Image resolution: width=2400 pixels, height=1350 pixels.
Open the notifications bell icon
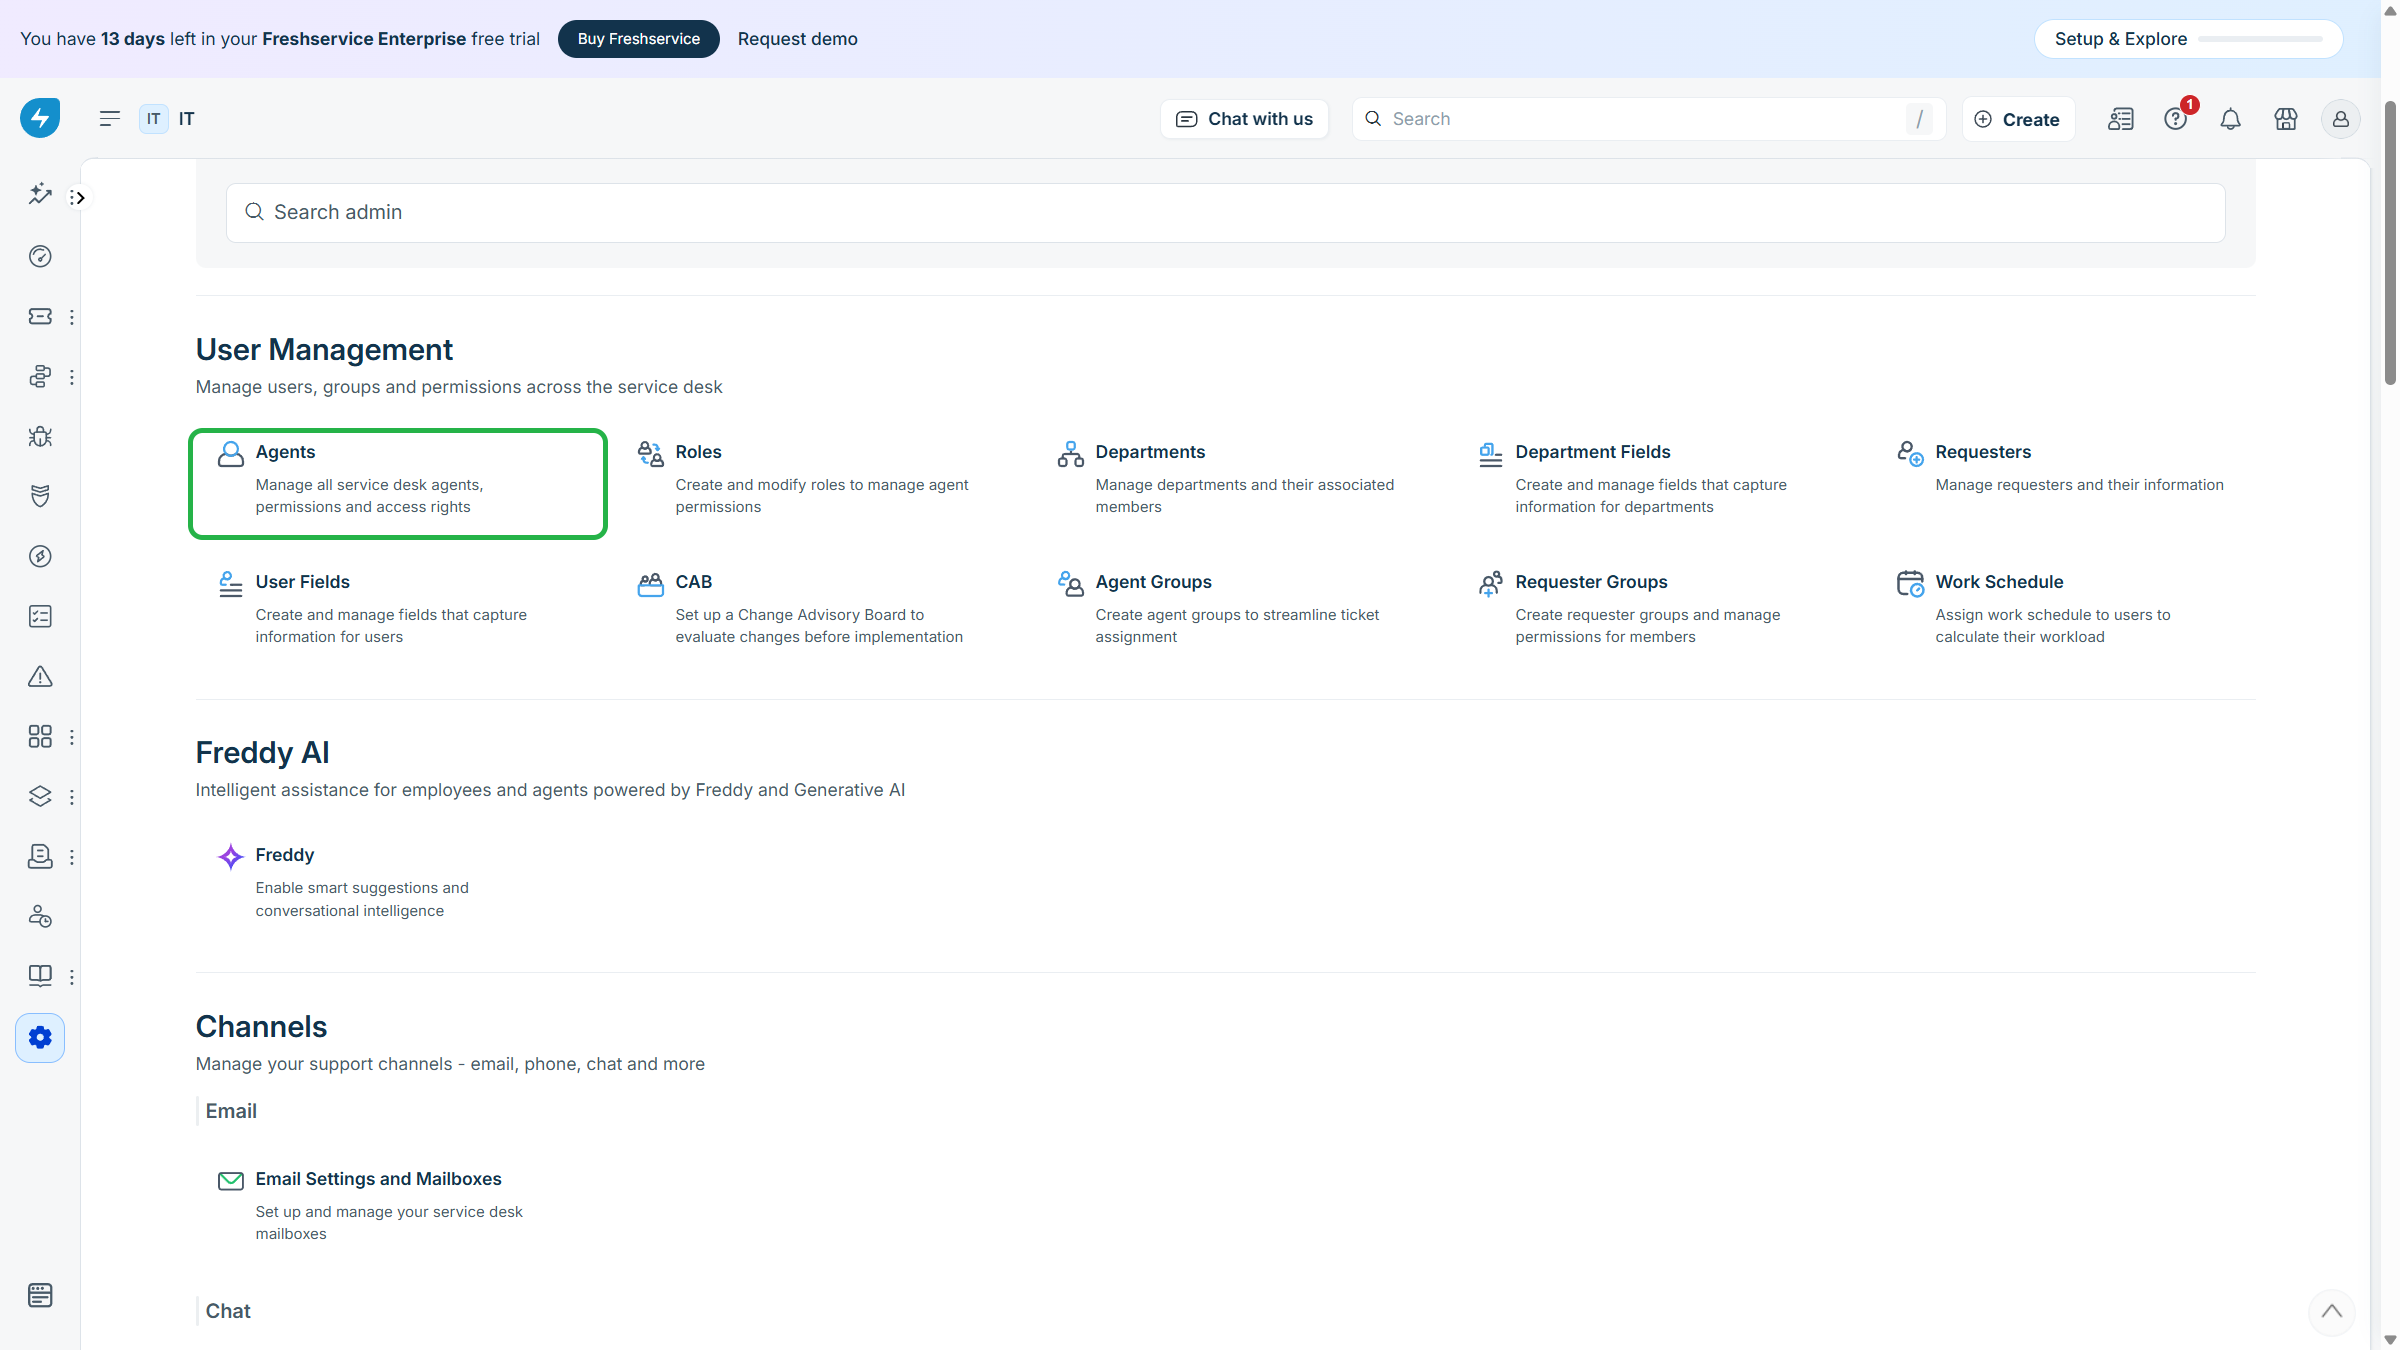click(2230, 119)
